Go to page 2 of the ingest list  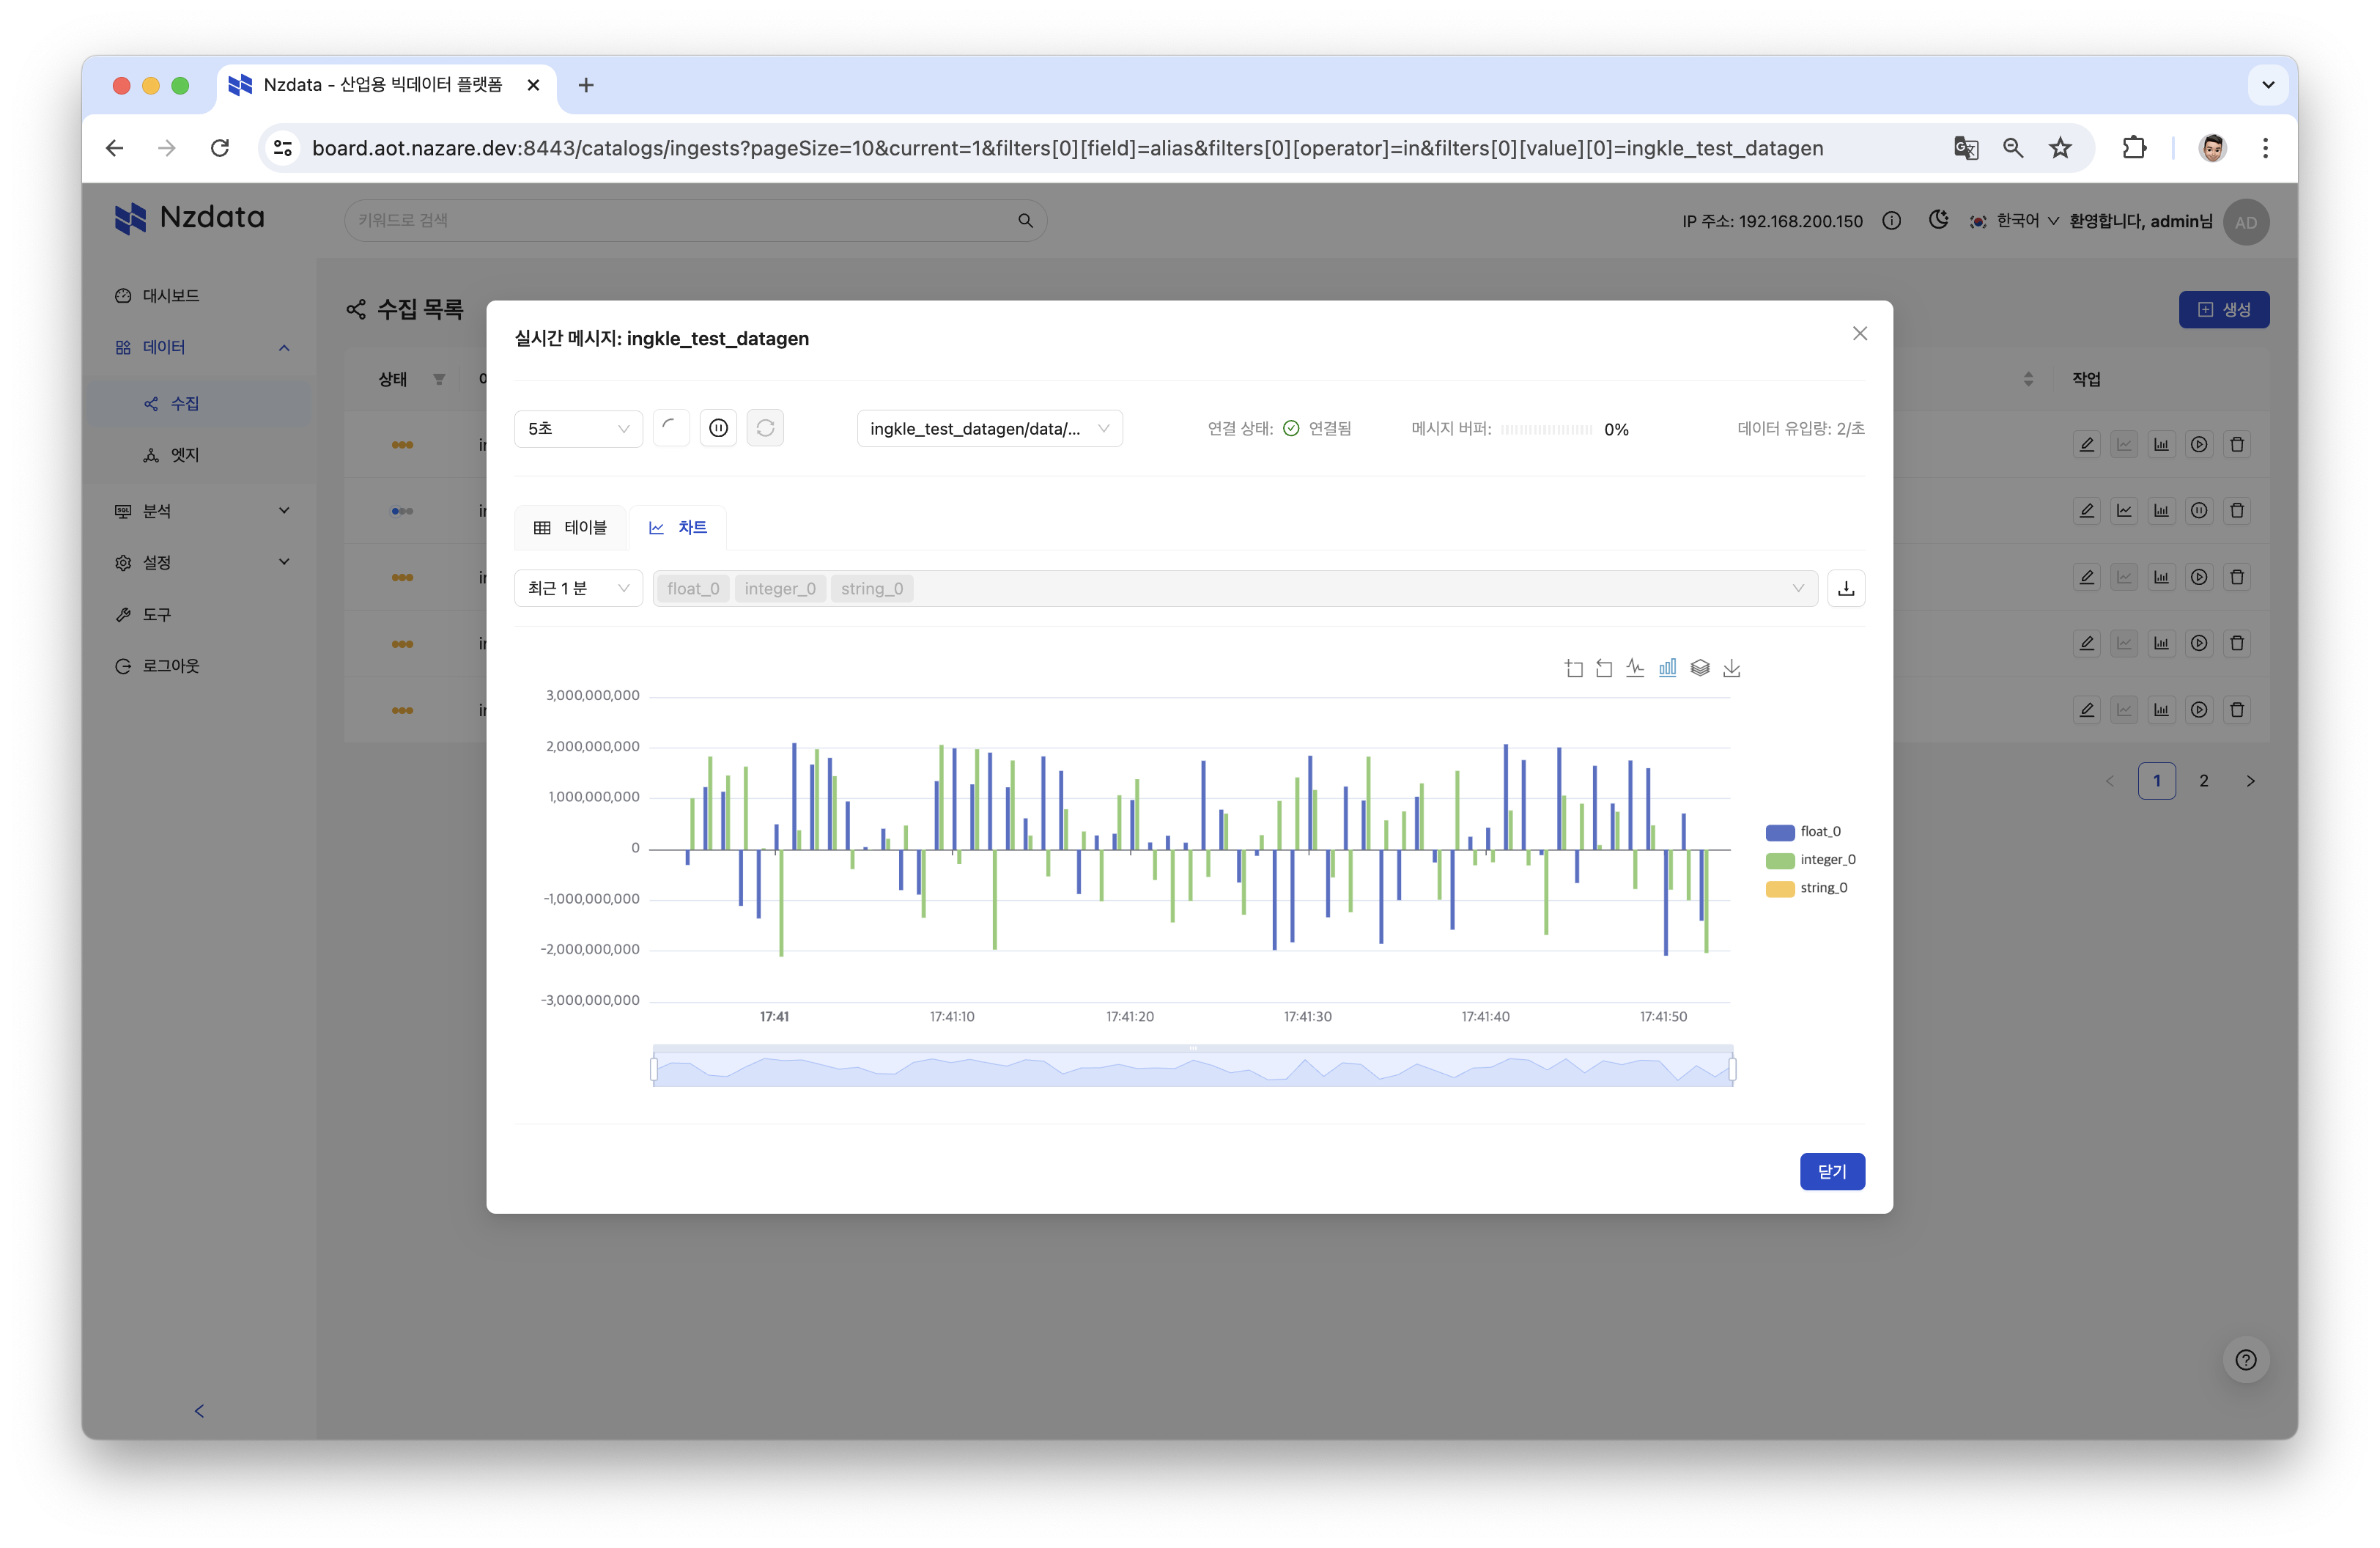click(2204, 781)
